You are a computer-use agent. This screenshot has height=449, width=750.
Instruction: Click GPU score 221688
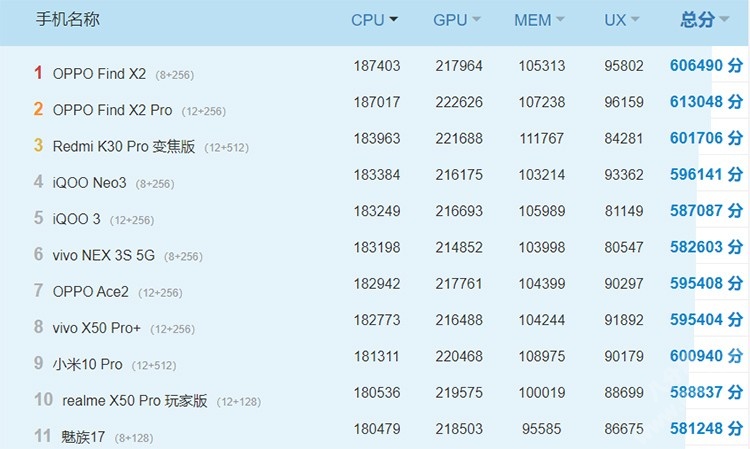coord(459,138)
